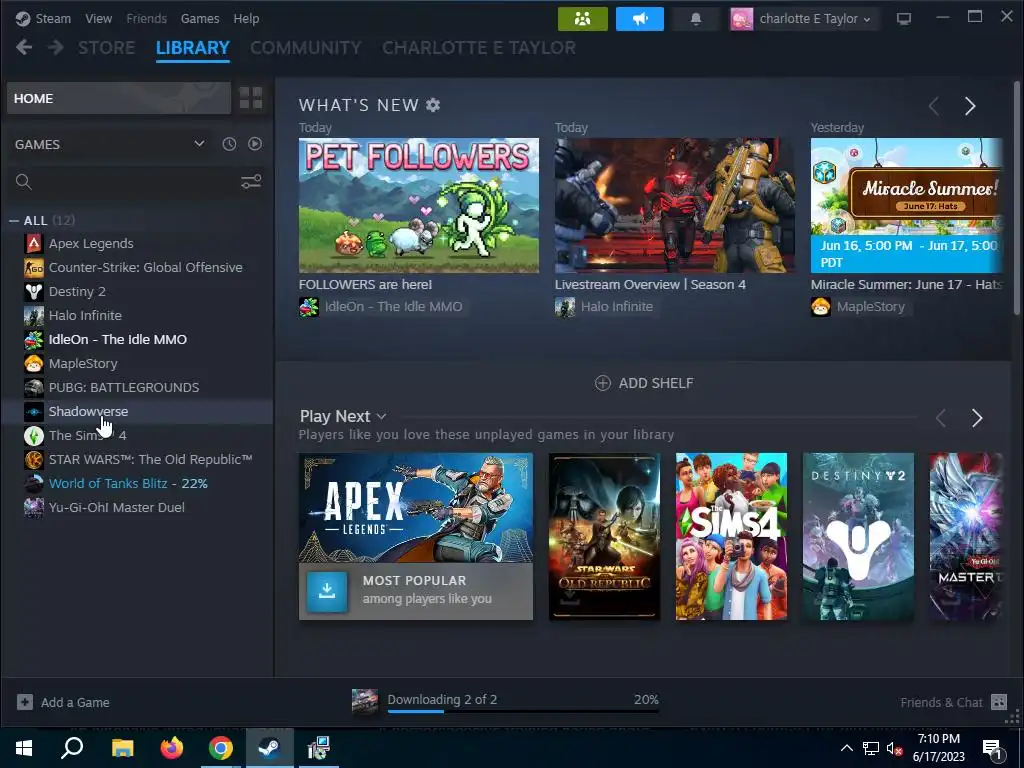Click the Add a Game plus icon
This screenshot has width=1024, height=768.
tap(24, 702)
